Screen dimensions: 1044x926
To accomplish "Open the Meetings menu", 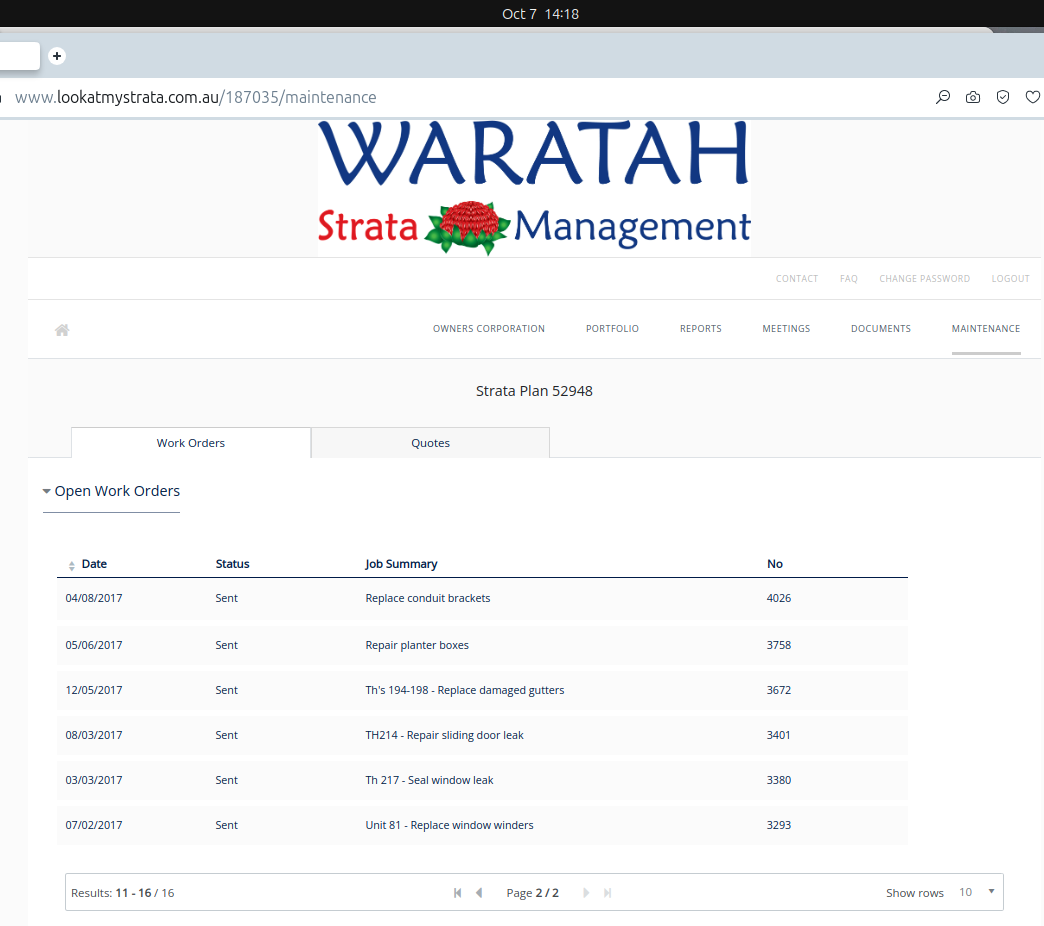I will tap(786, 329).
